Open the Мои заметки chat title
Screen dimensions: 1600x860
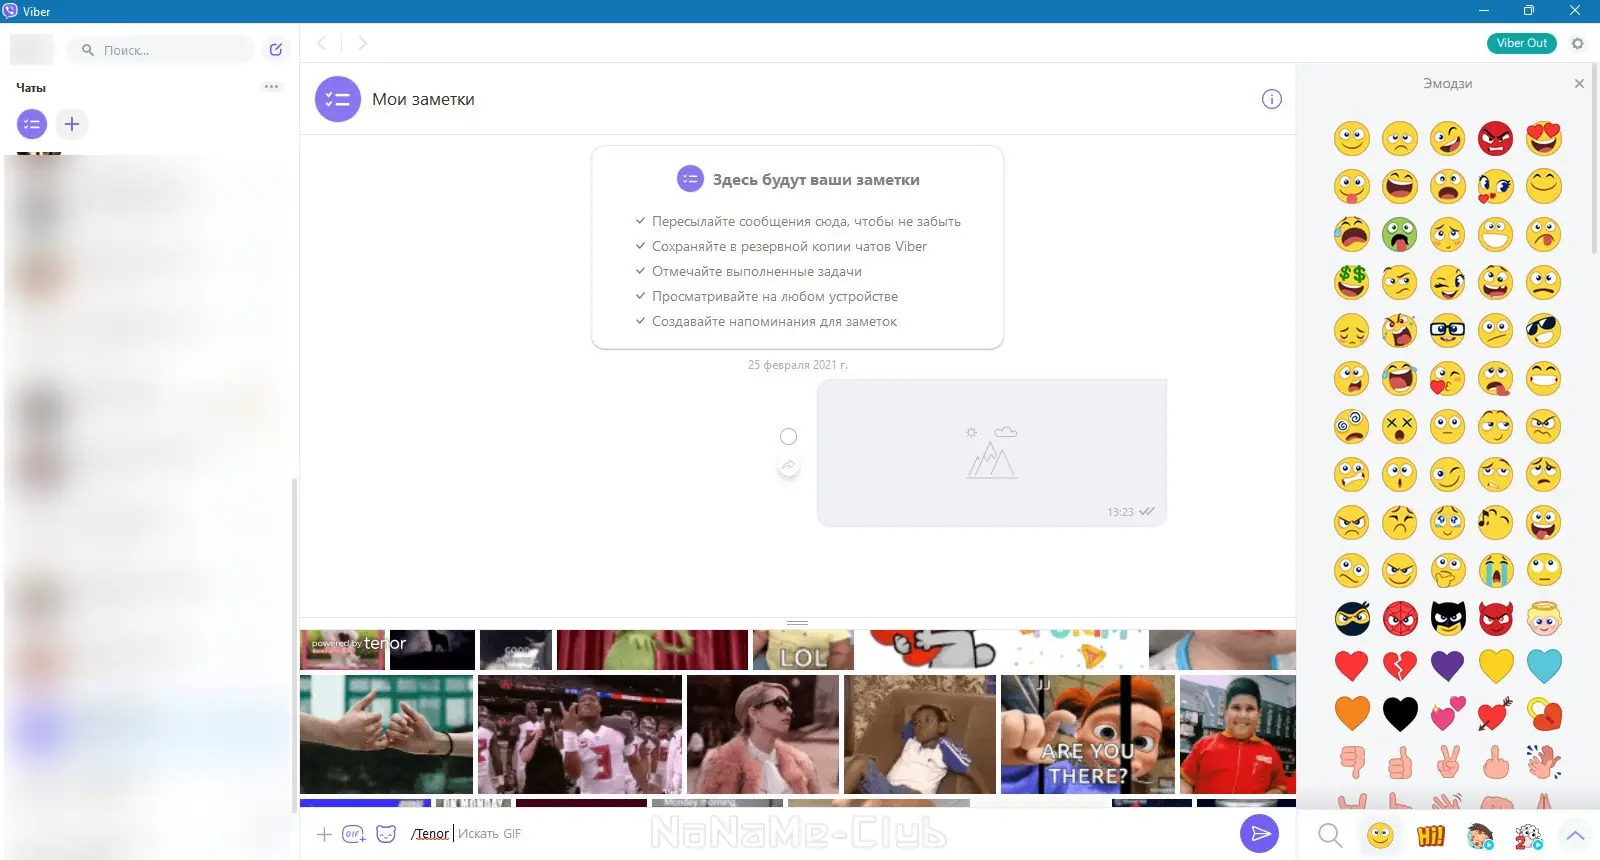[x=423, y=99]
